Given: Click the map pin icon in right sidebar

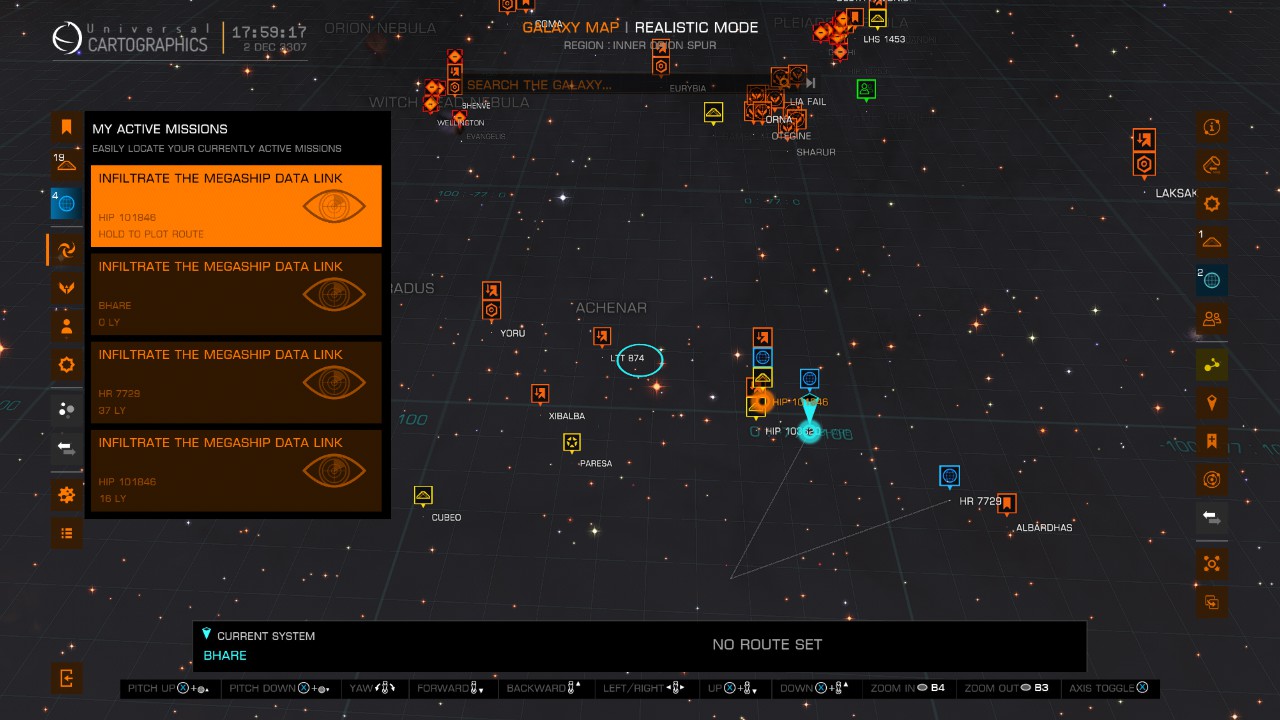Looking at the screenshot, I should [1212, 403].
